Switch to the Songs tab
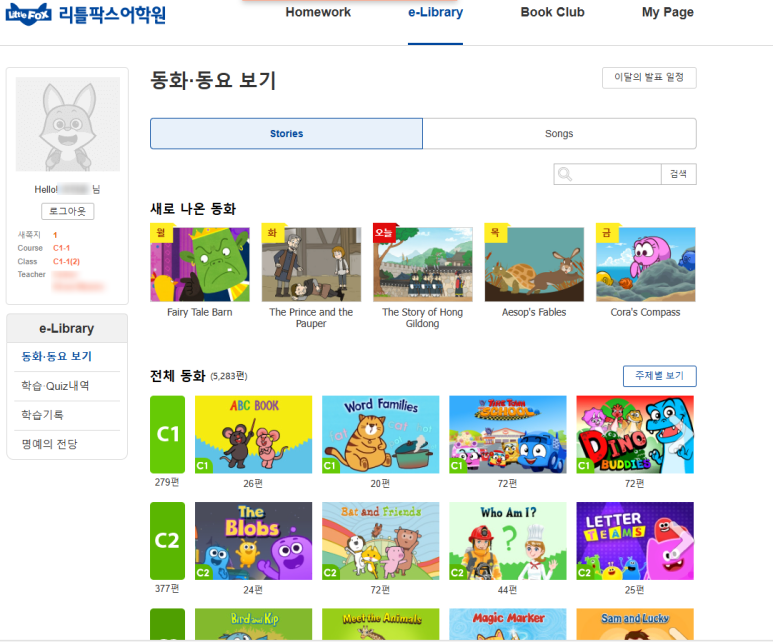The height and width of the screenshot is (642, 773). tap(559, 134)
